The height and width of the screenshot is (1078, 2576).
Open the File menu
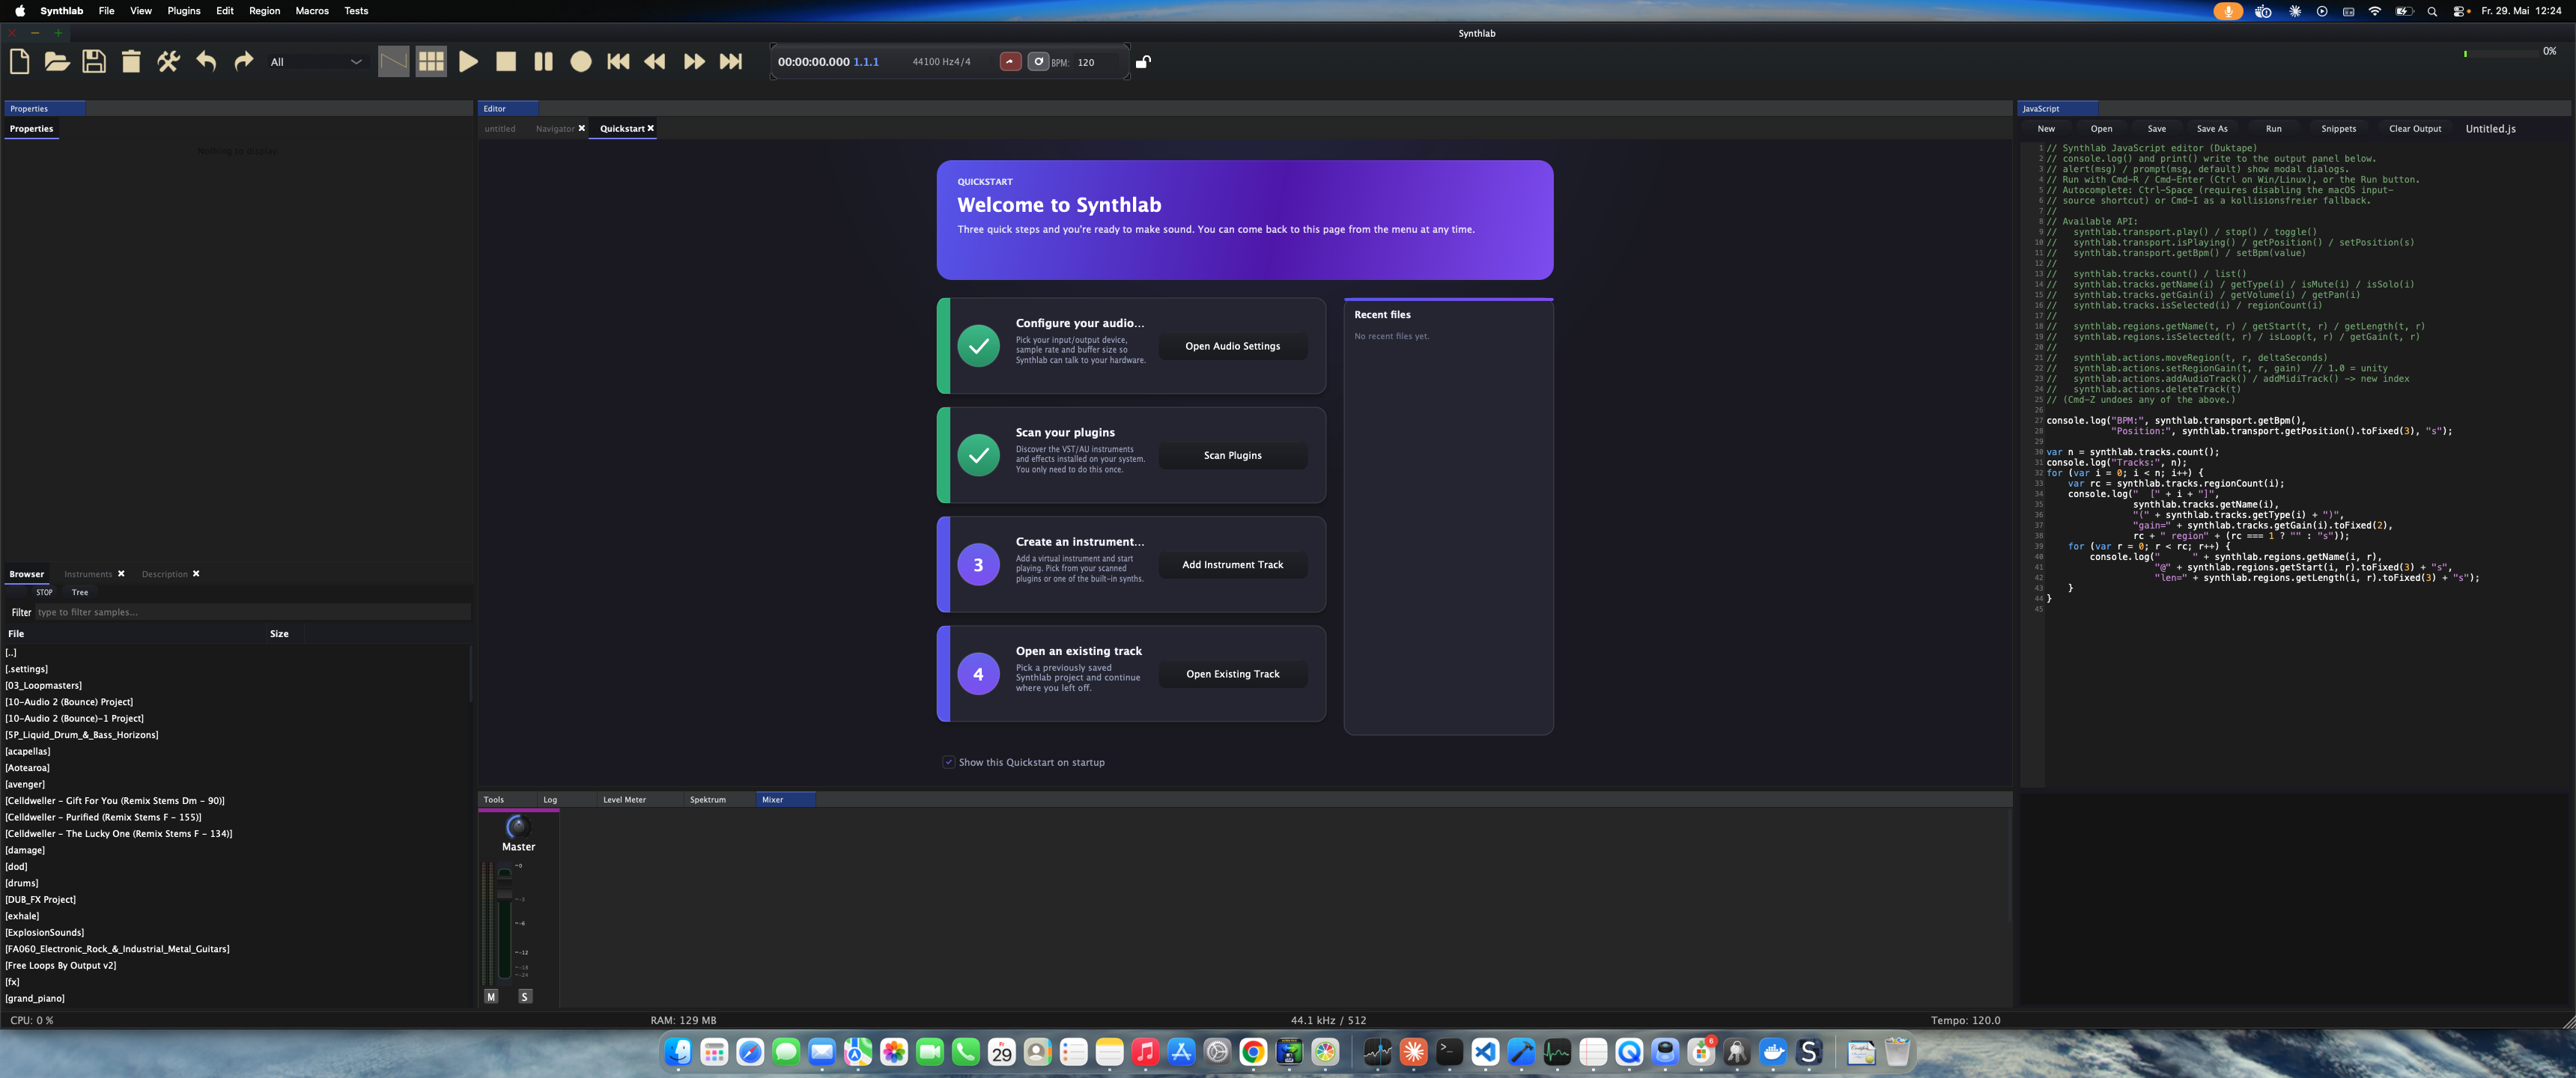(106, 11)
